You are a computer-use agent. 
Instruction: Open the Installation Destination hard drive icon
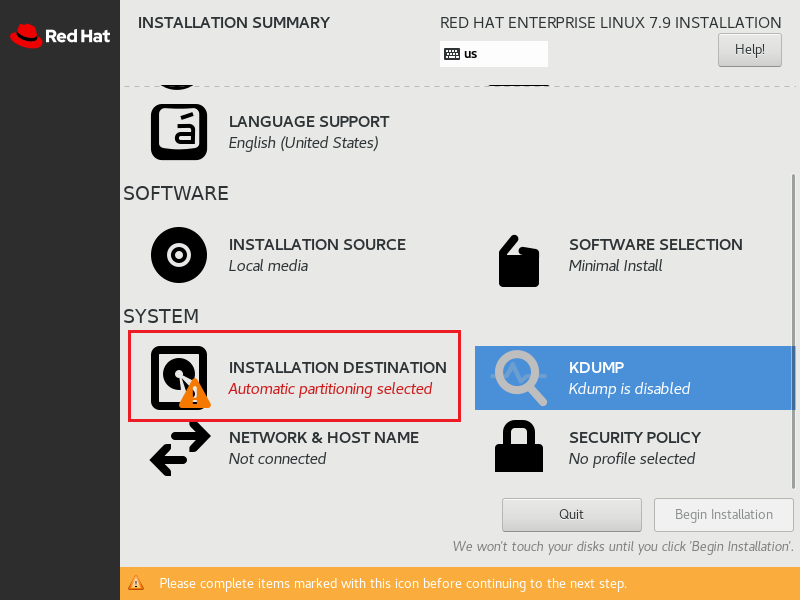tap(180, 378)
